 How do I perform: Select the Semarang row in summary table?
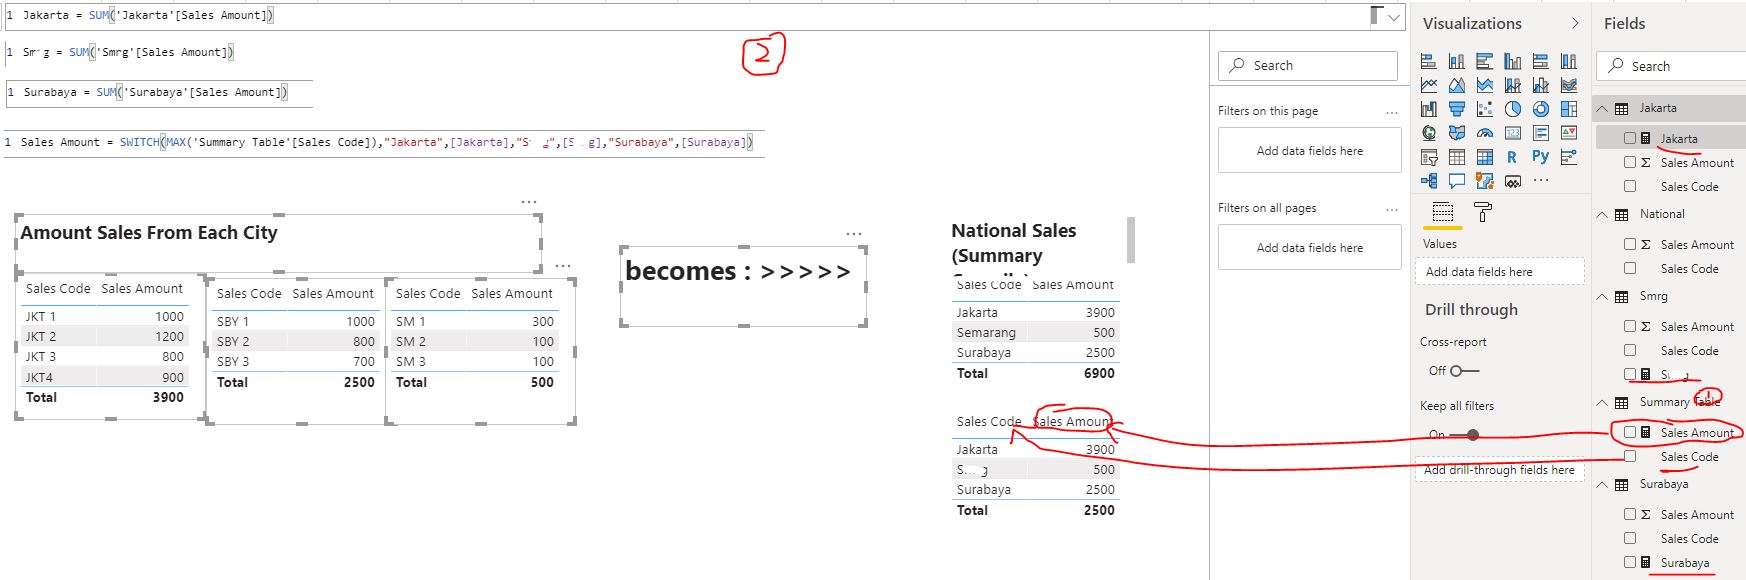click(x=1035, y=332)
